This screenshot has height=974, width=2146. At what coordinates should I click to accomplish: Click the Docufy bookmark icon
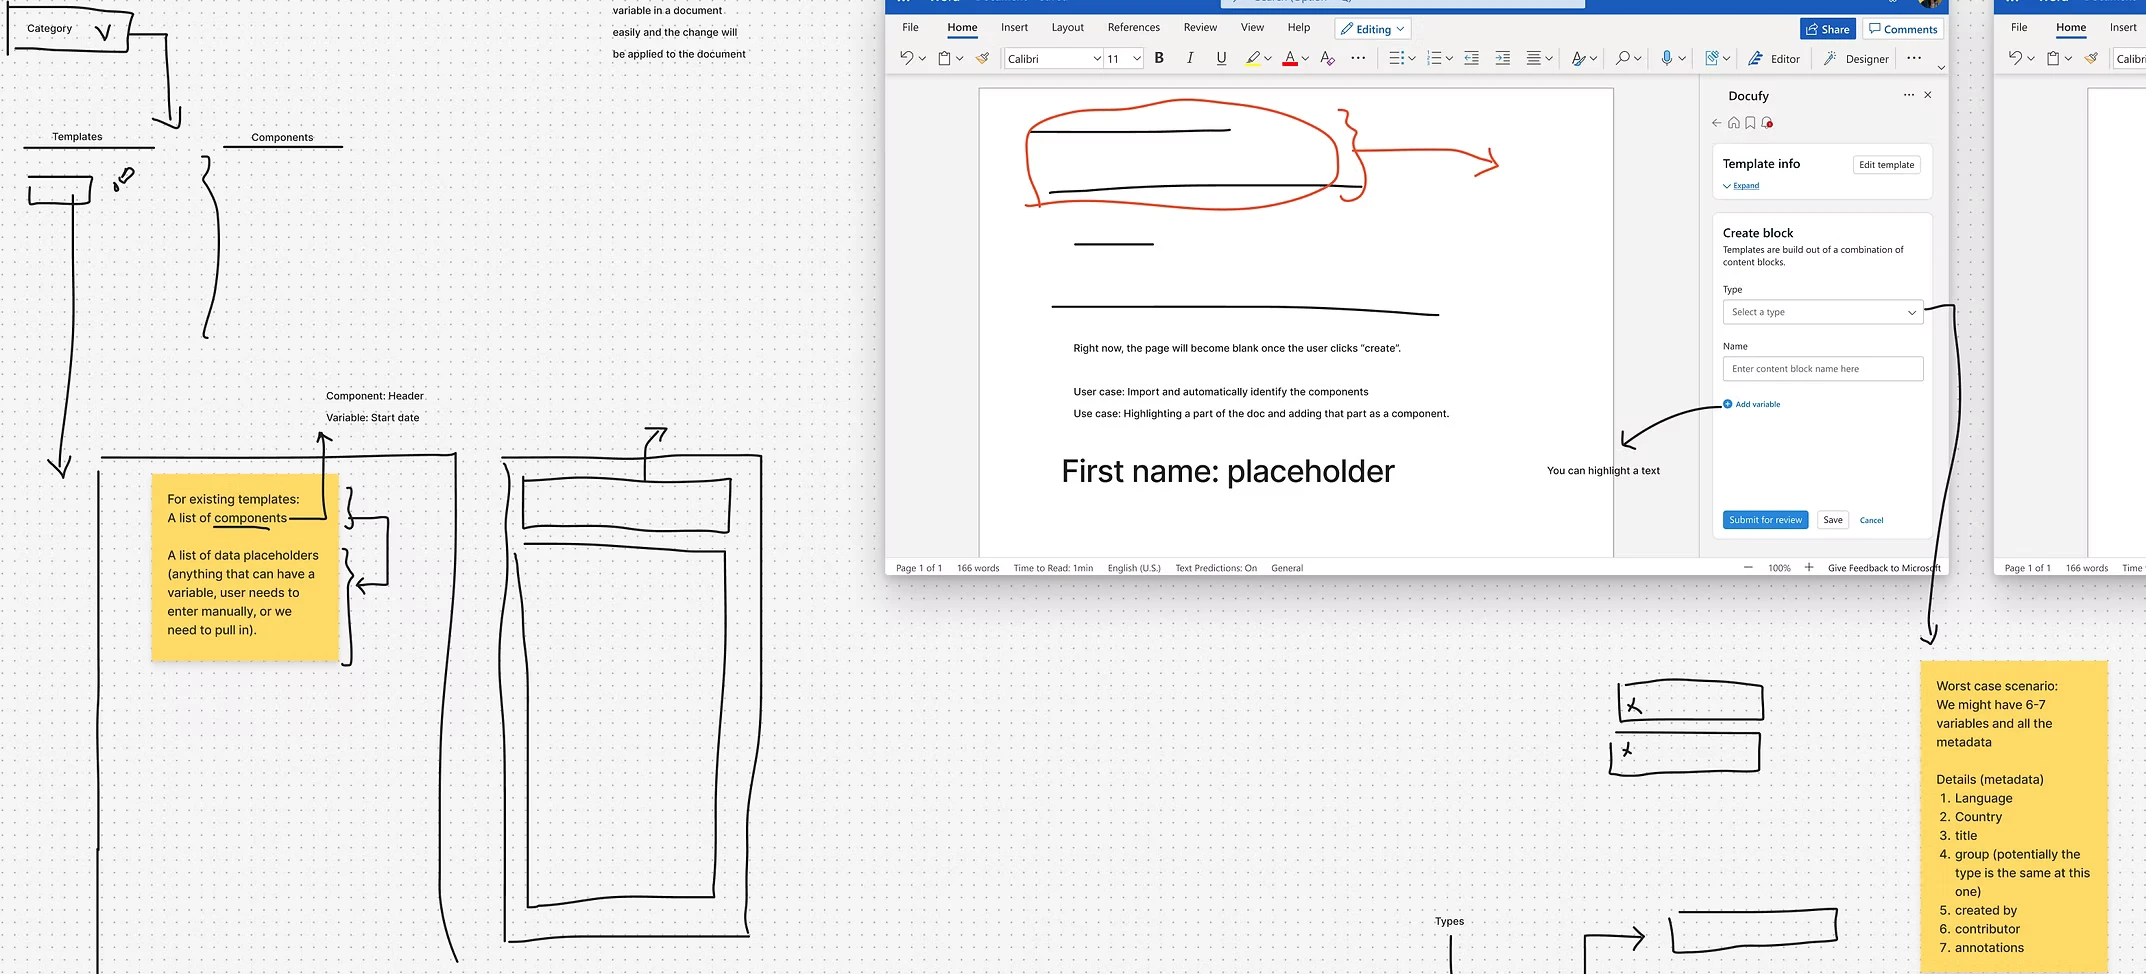tap(1750, 123)
